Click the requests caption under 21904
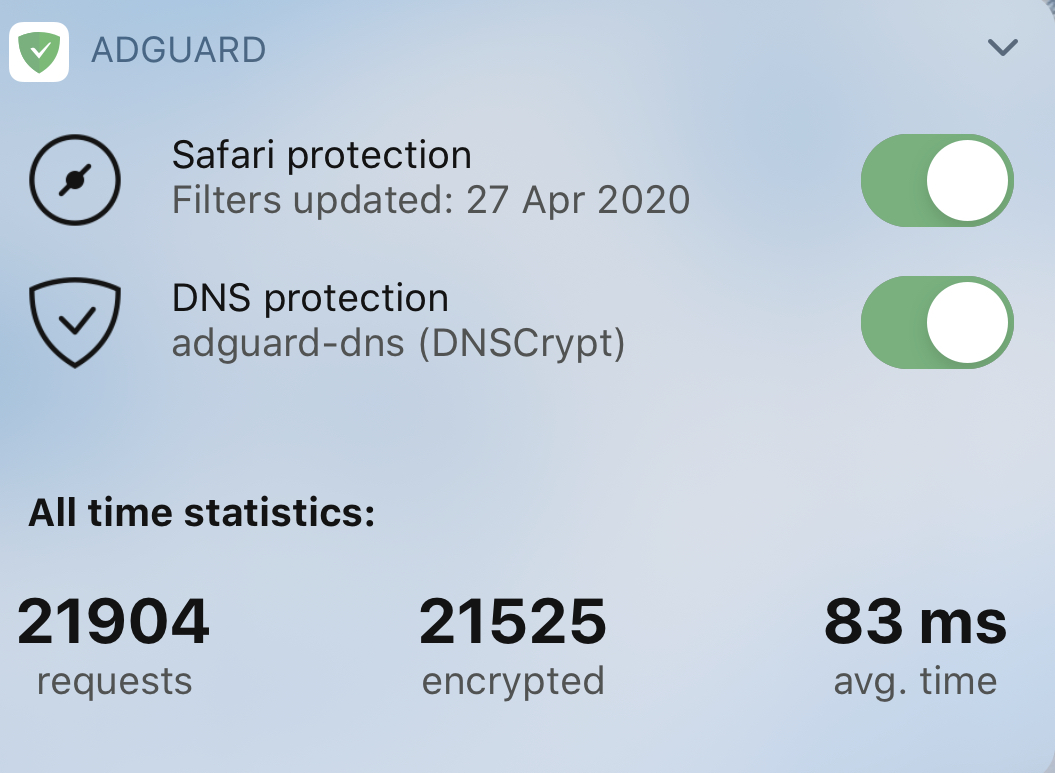The height and width of the screenshot is (773, 1055). [114, 682]
